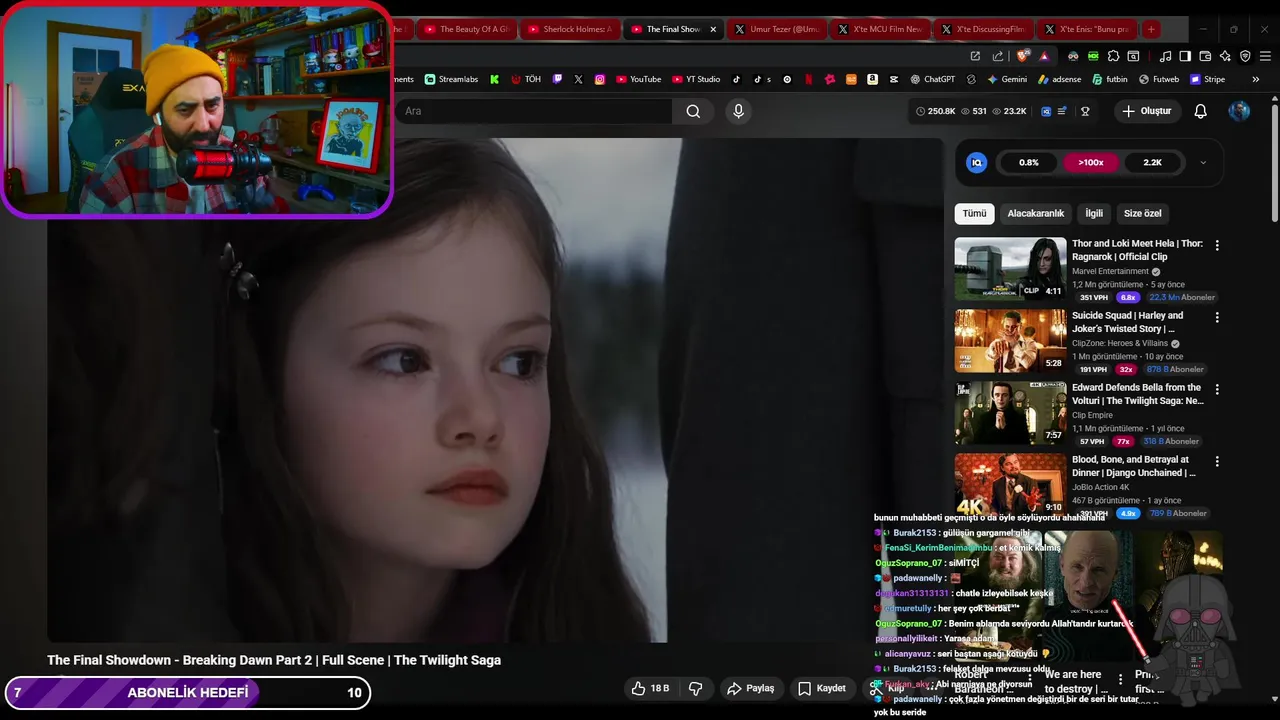Switch to The Beauty Of A Gi tab
The image size is (1280, 720).
465,29
